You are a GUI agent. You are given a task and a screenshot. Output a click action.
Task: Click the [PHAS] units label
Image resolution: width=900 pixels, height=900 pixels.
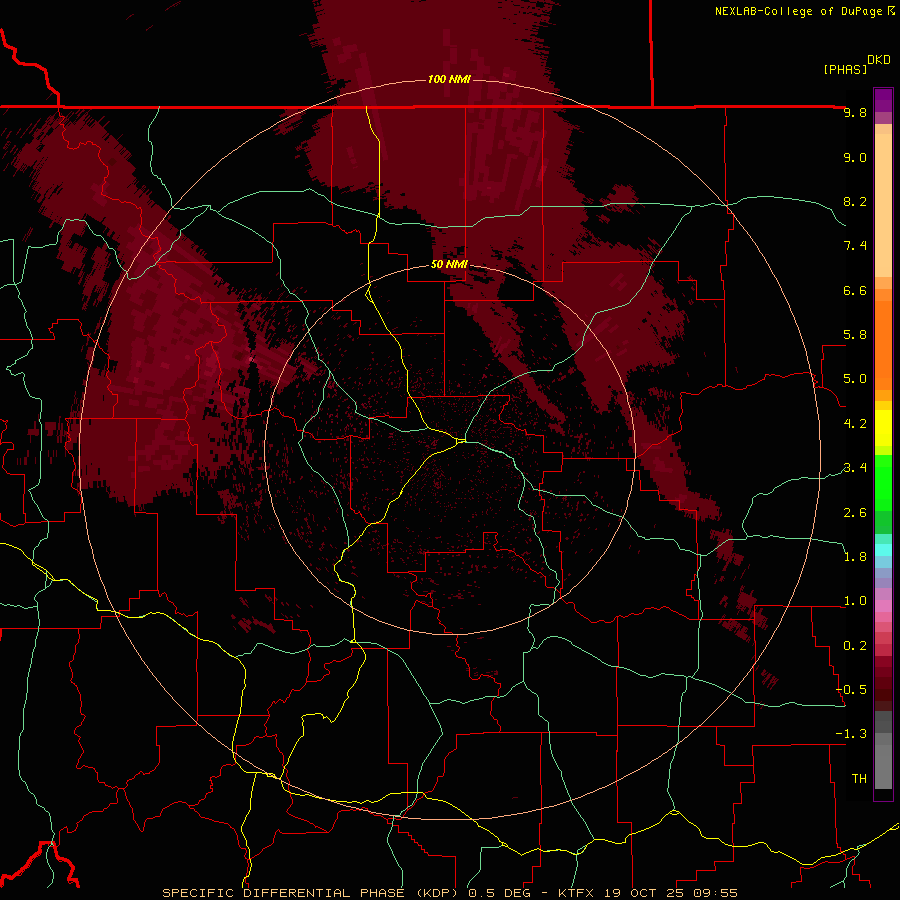(845, 69)
